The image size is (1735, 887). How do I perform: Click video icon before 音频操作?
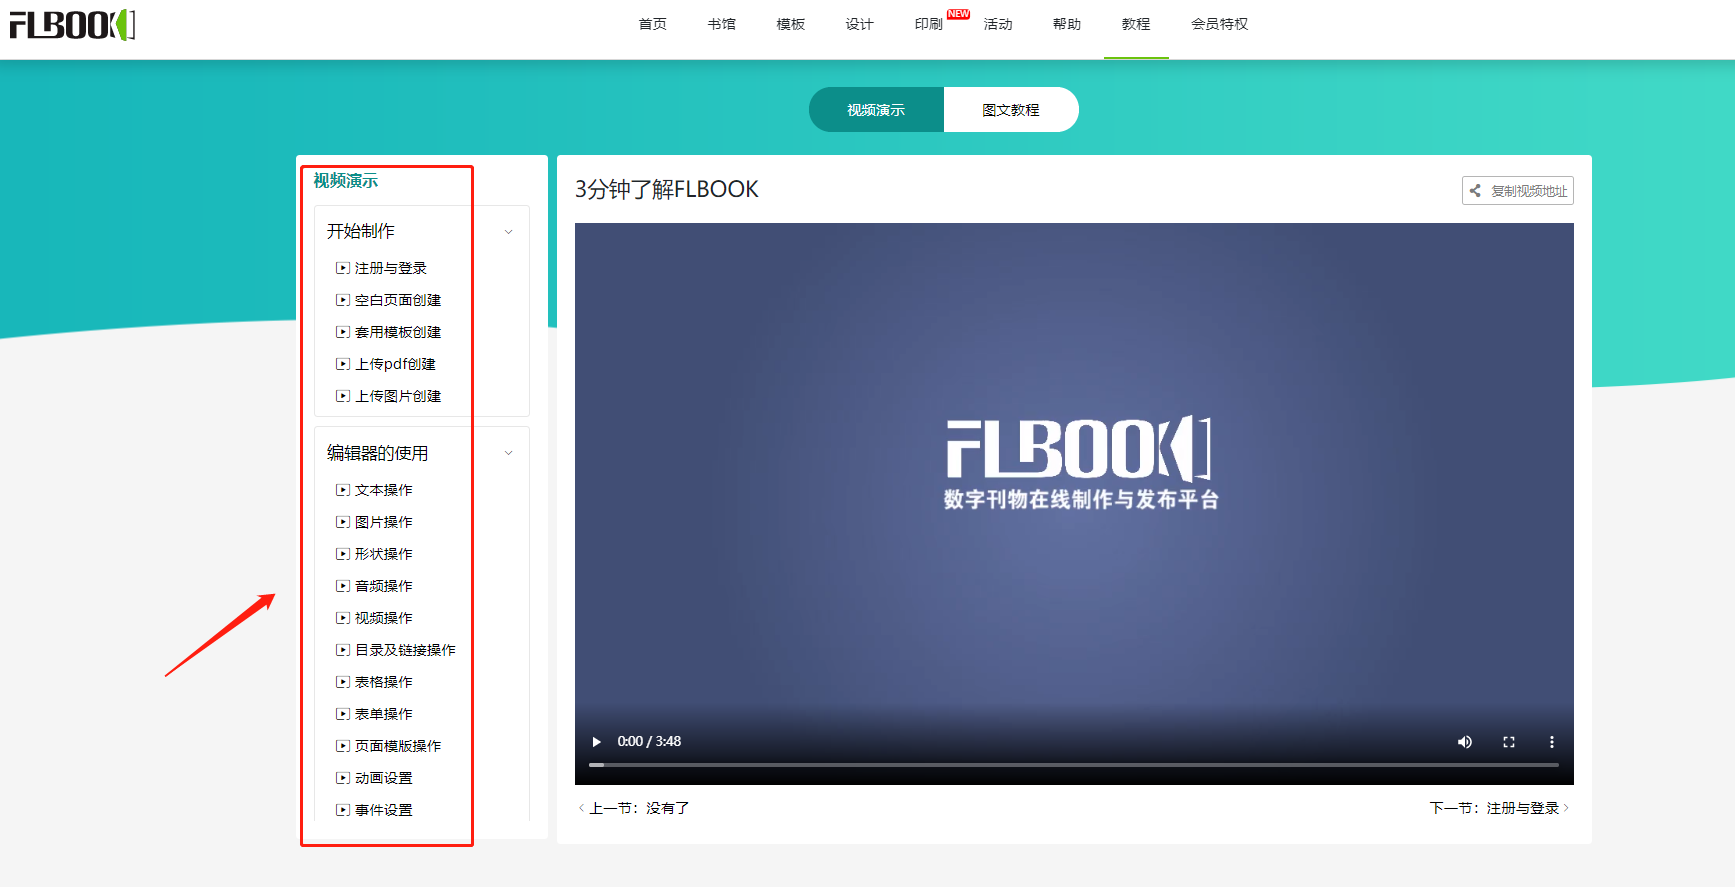pos(343,586)
